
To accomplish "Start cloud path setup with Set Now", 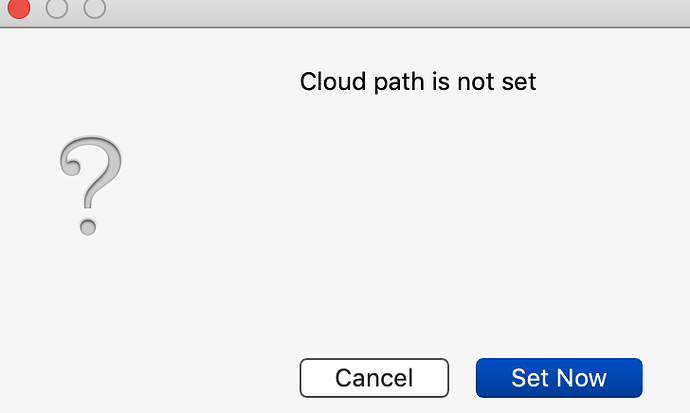I will click(559, 378).
